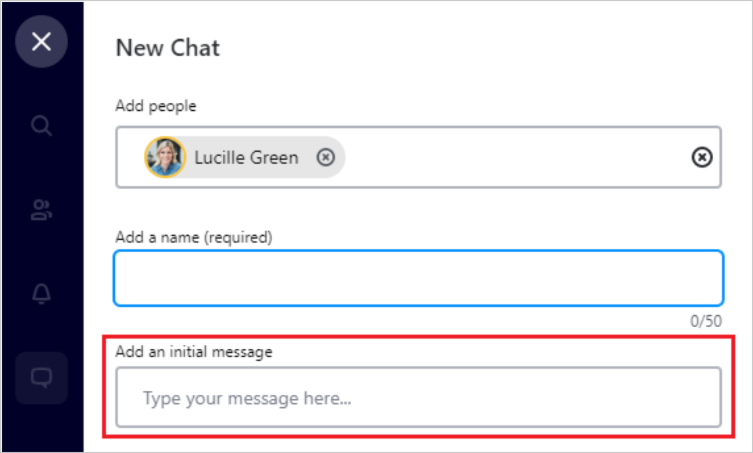This screenshot has height=453, width=753.
Task: Click Lucille Green's avatar photo
Action: coord(165,157)
